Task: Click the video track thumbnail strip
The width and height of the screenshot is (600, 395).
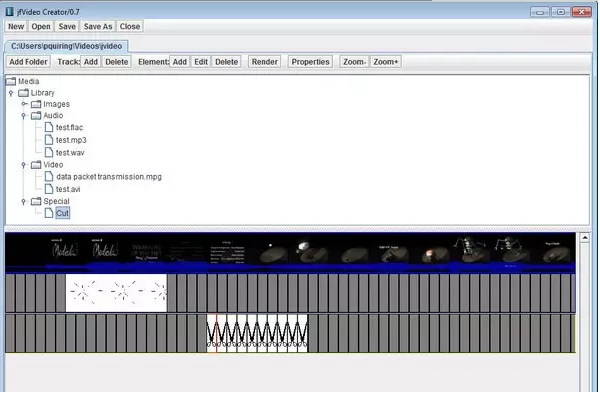Action: pos(290,253)
